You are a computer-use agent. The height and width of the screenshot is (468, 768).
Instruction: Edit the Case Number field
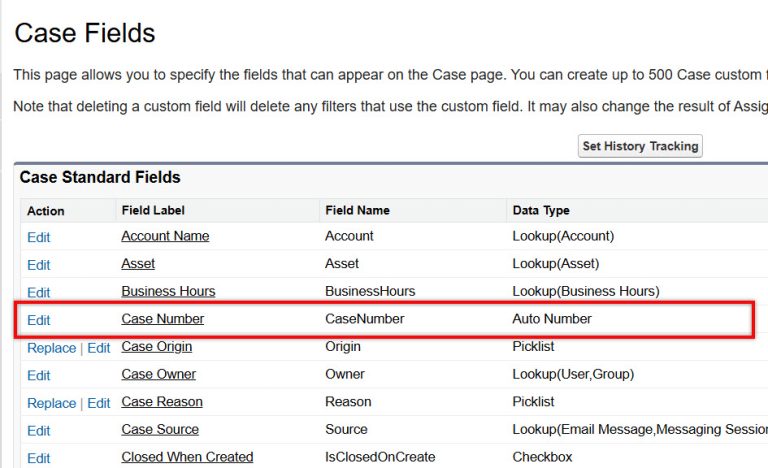tap(39, 320)
